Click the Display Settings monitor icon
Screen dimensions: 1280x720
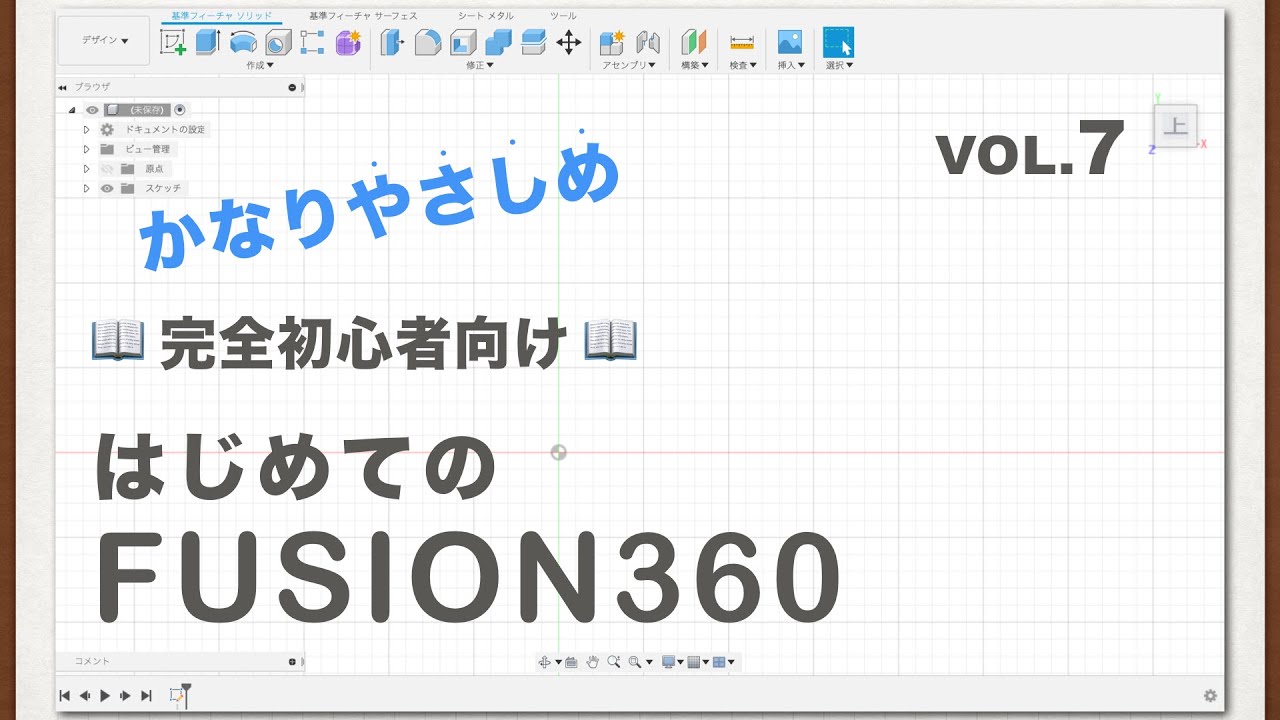(x=668, y=662)
